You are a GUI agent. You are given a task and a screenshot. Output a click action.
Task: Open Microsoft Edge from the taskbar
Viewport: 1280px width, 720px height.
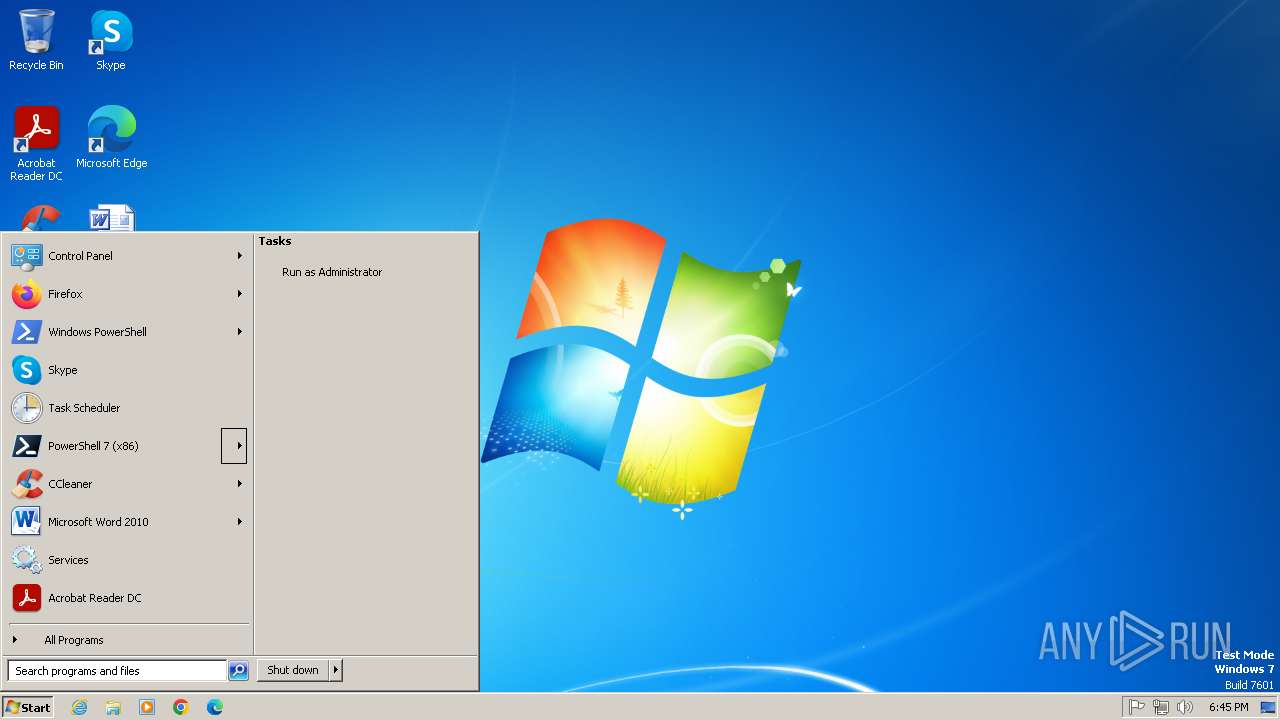point(215,707)
